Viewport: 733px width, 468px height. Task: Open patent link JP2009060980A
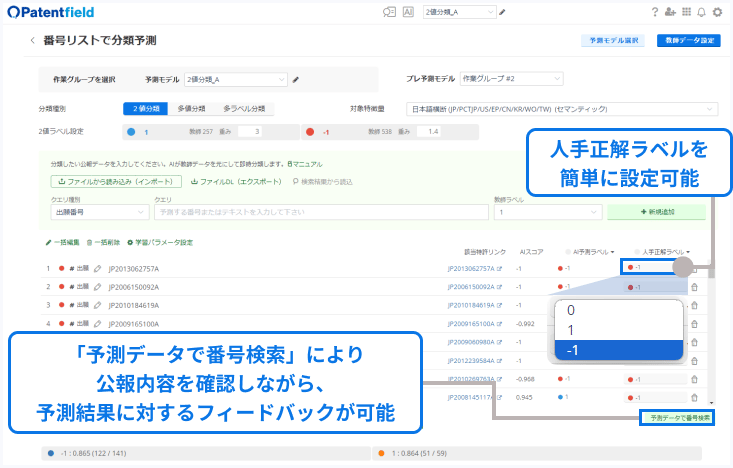pyautogui.click(x=474, y=342)
